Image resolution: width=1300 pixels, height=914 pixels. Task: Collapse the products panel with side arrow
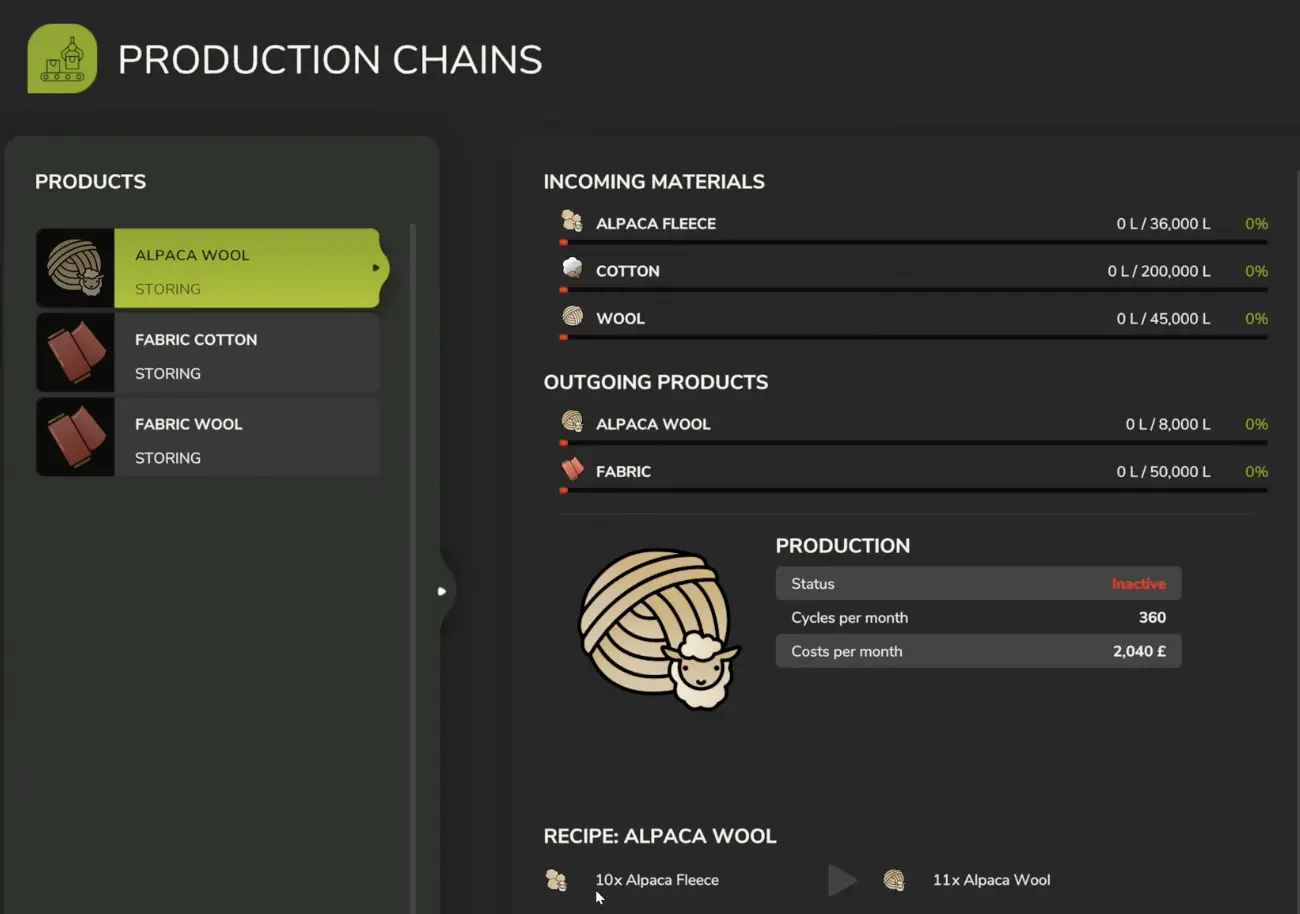point(442,591)
